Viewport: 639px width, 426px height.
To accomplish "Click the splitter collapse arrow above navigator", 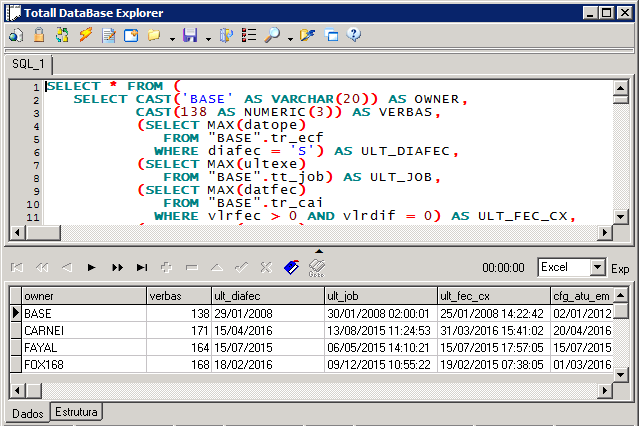I will point(319,251).
